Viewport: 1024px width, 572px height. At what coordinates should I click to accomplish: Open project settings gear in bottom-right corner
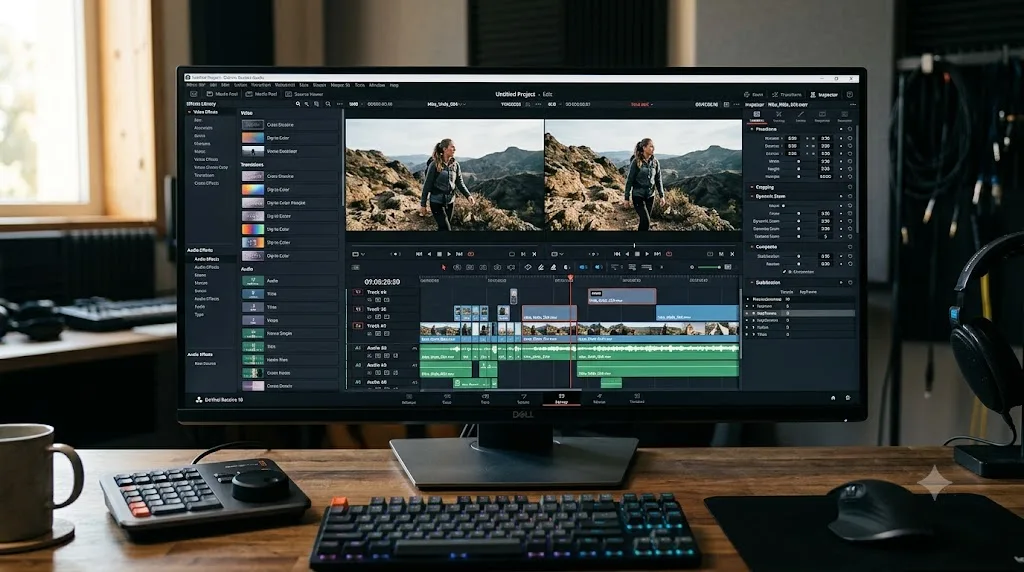[848, 398]
